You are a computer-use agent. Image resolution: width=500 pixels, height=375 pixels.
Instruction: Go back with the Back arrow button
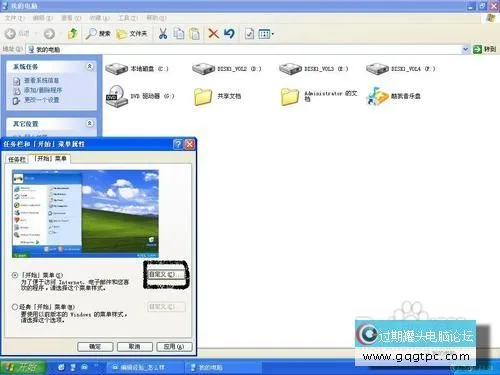pyautogui.click(x=17, y=34)
